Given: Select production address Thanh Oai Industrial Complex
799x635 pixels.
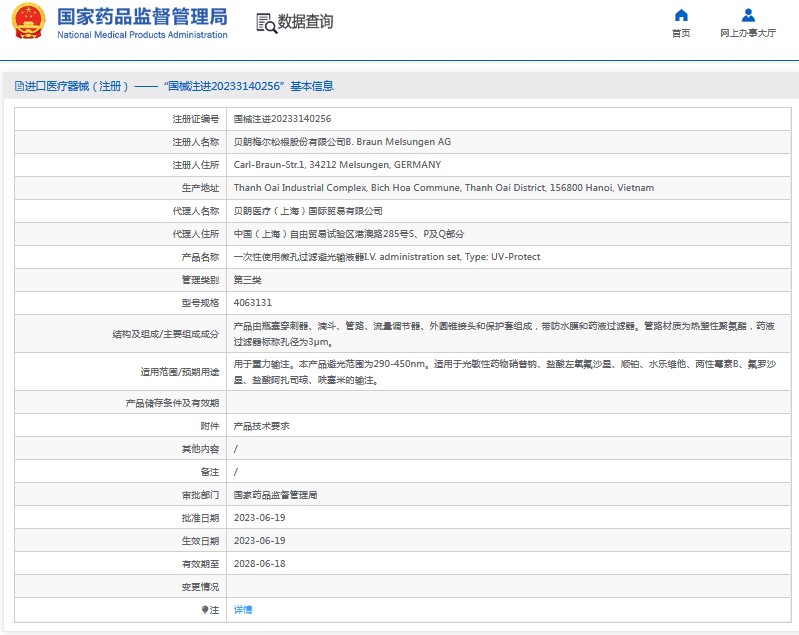Looking at the screenshot, I should (x=444, y=188).
